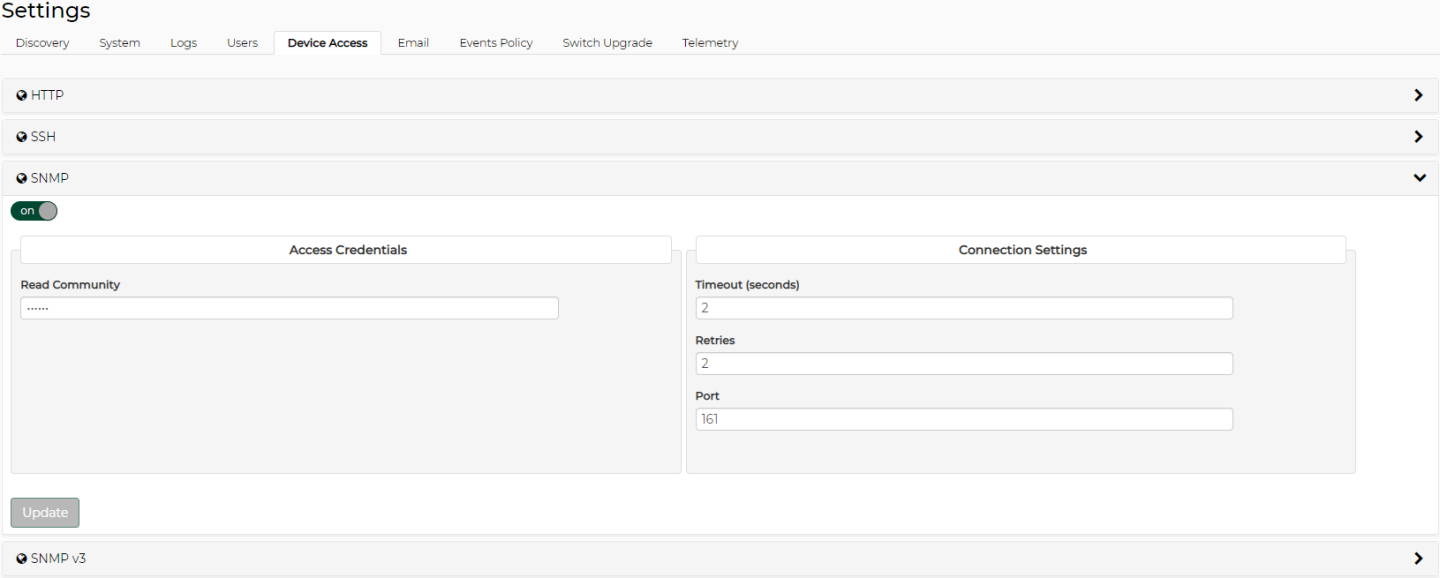This screenshot has height=578, width=1440.
Task: Go to the Logs tab
Action: 183,43
